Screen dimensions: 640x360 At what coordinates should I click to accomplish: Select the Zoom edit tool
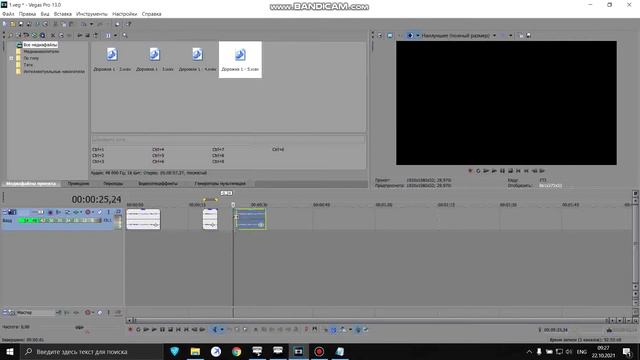[245, 329]
